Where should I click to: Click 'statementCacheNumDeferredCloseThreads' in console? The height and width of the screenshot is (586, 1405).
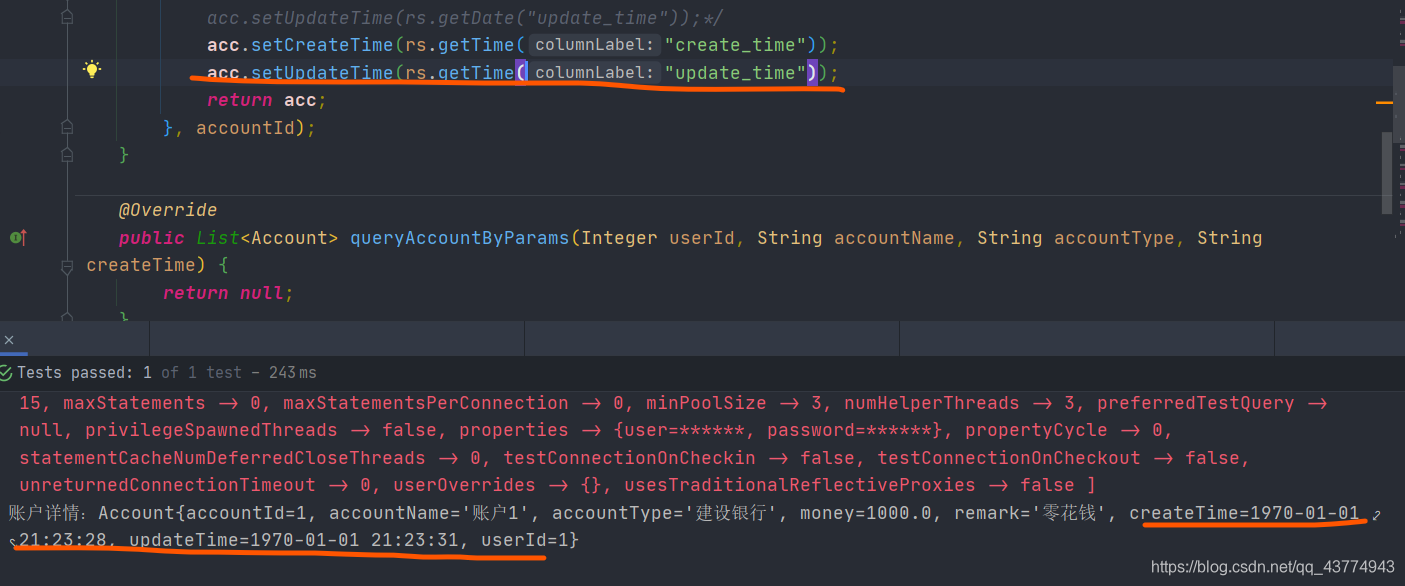pos(222,458)
